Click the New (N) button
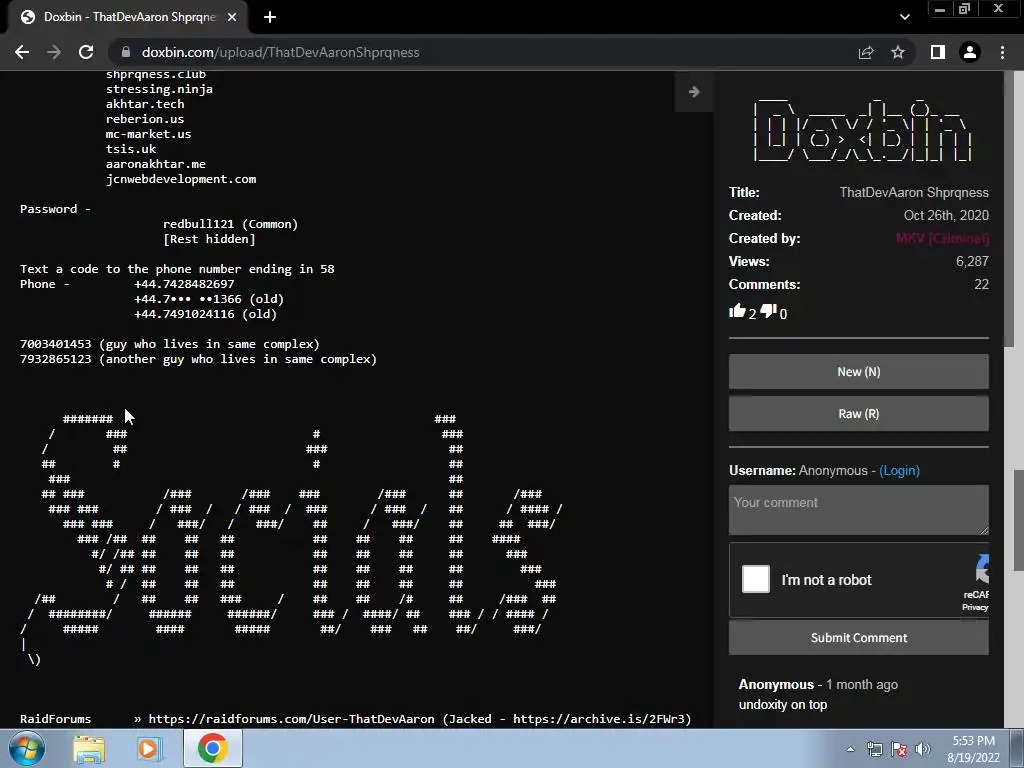The height and width of the screenshot is (768, 1024). click(859, 372)
